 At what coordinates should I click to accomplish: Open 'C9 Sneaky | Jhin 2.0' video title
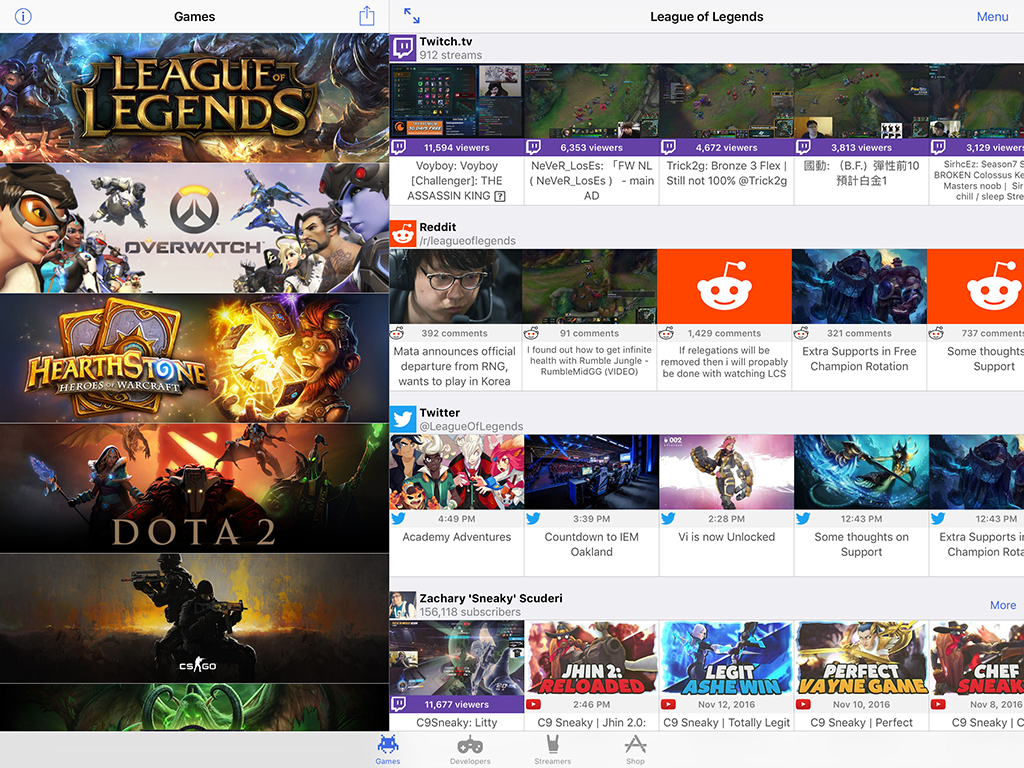(x=592, y=722)
